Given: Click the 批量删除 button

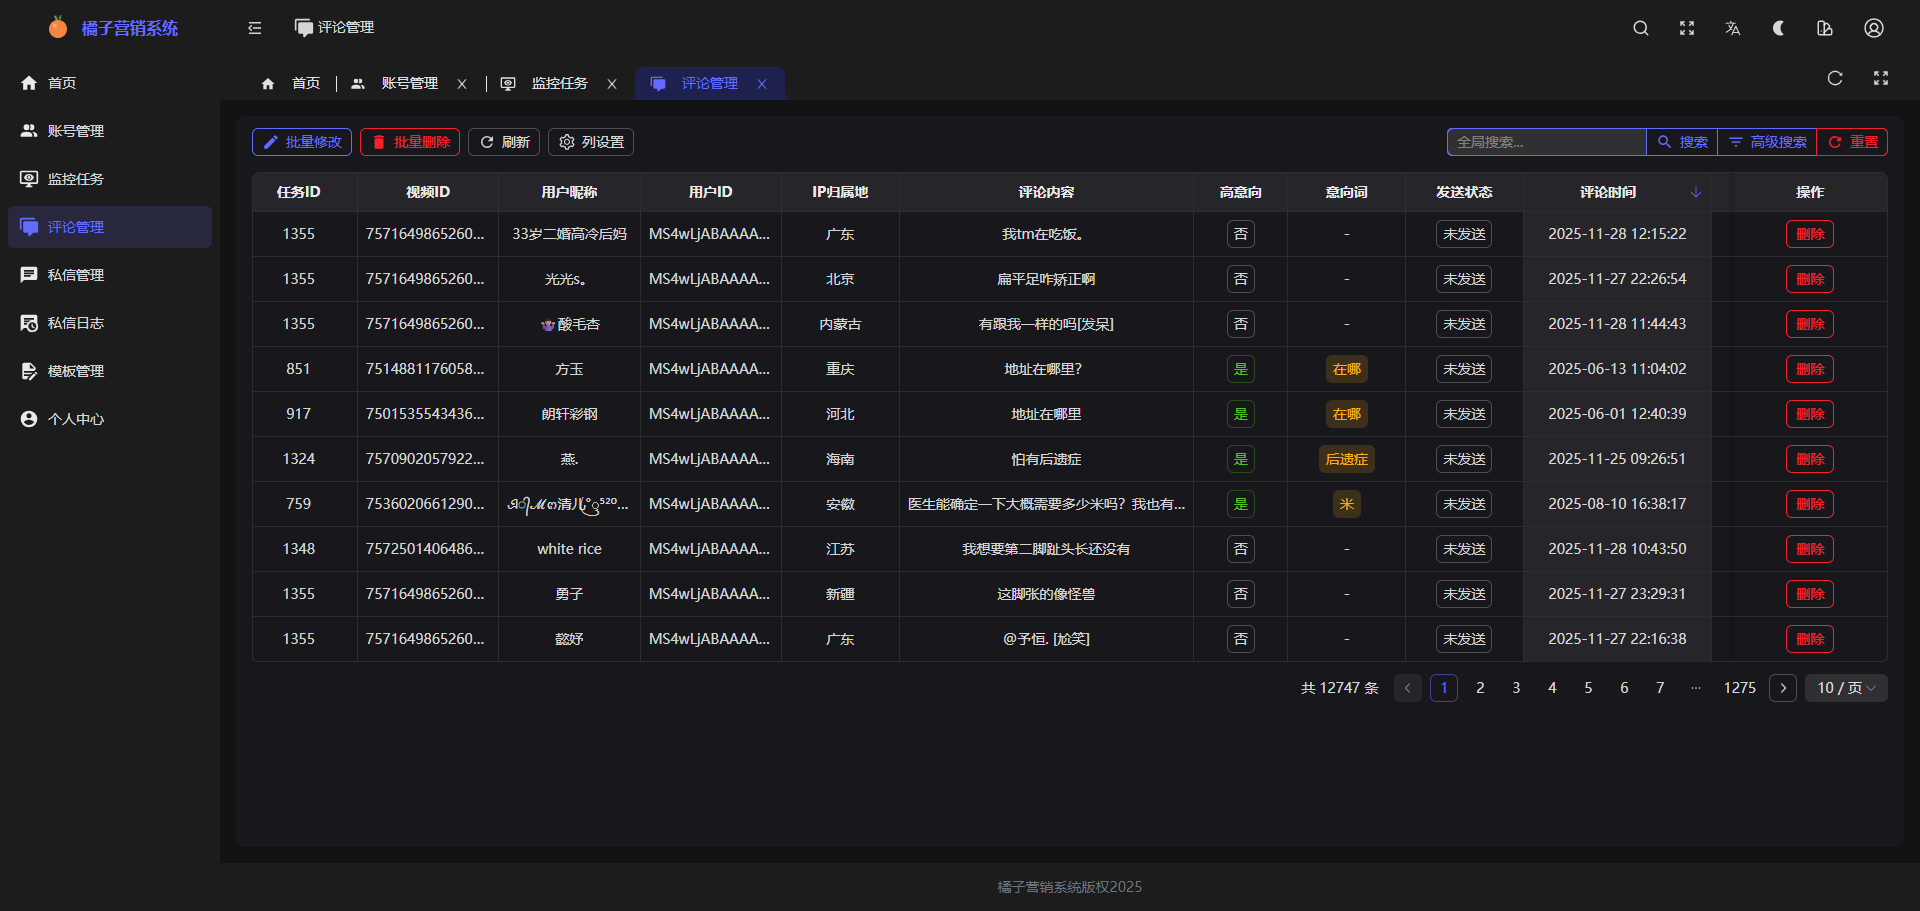Looking at the screenshot, I should [x=410, y=142].
